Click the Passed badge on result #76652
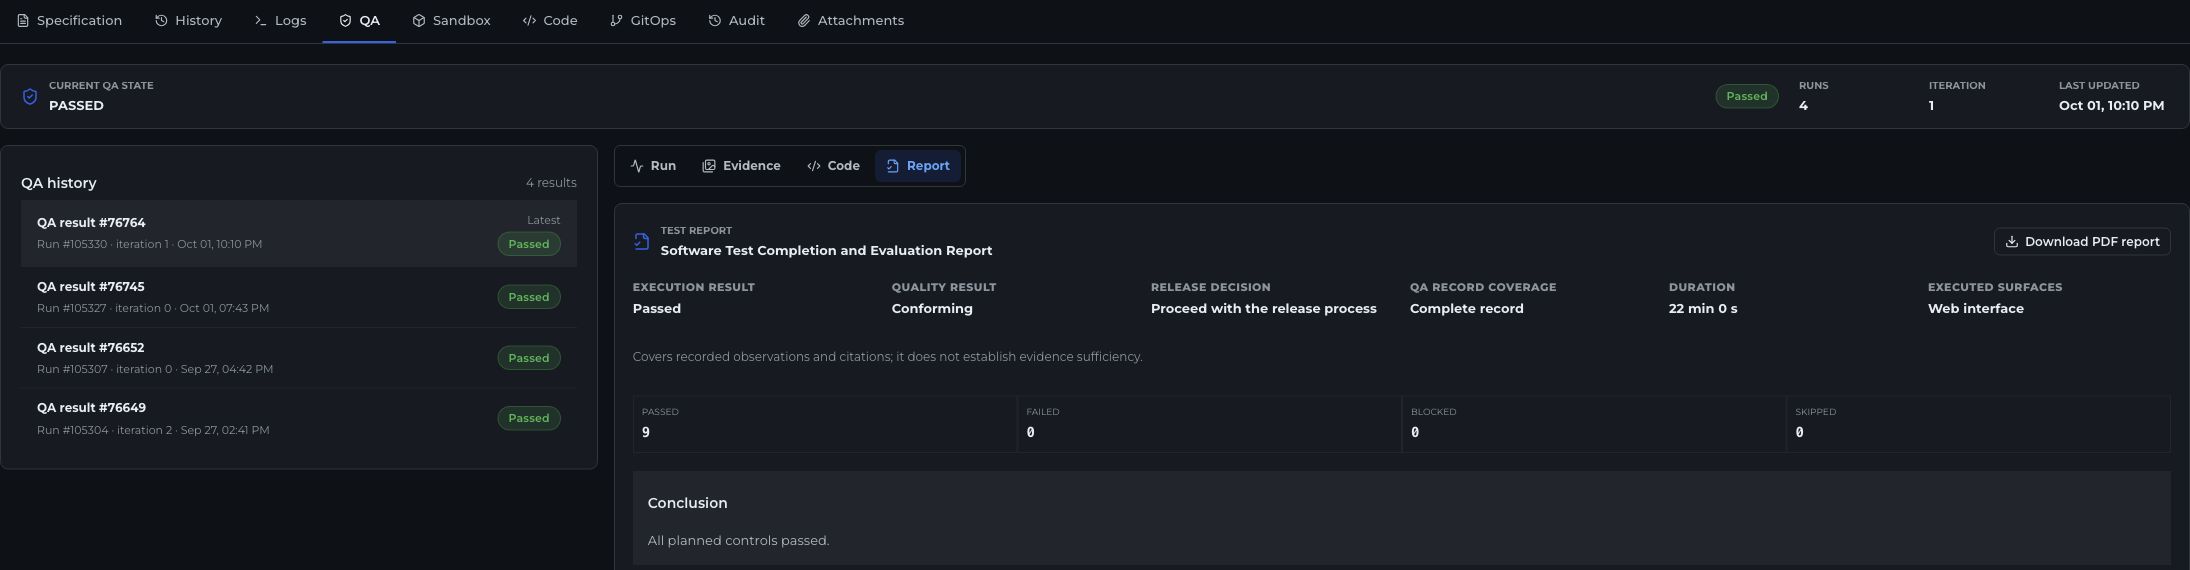The height and width of the screenshot is (570, 2190). point(529,358)
